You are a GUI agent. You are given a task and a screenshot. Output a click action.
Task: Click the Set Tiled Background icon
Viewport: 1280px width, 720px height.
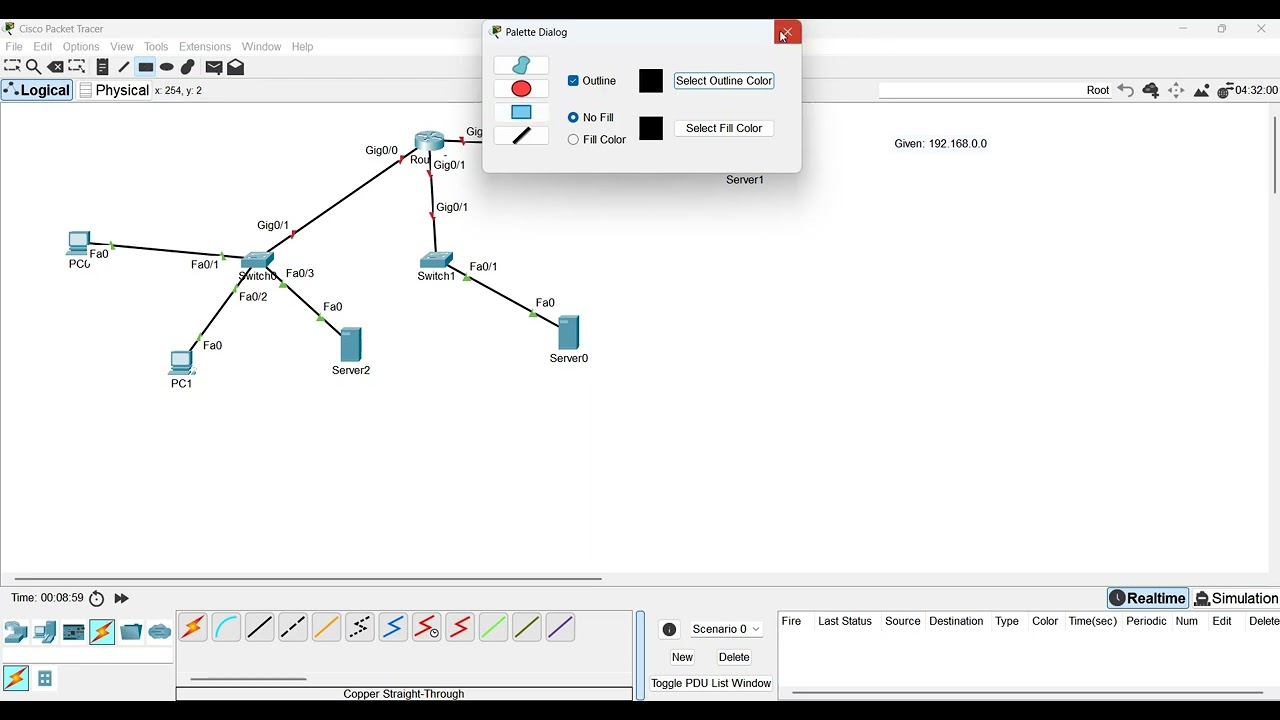[1202, 91]
